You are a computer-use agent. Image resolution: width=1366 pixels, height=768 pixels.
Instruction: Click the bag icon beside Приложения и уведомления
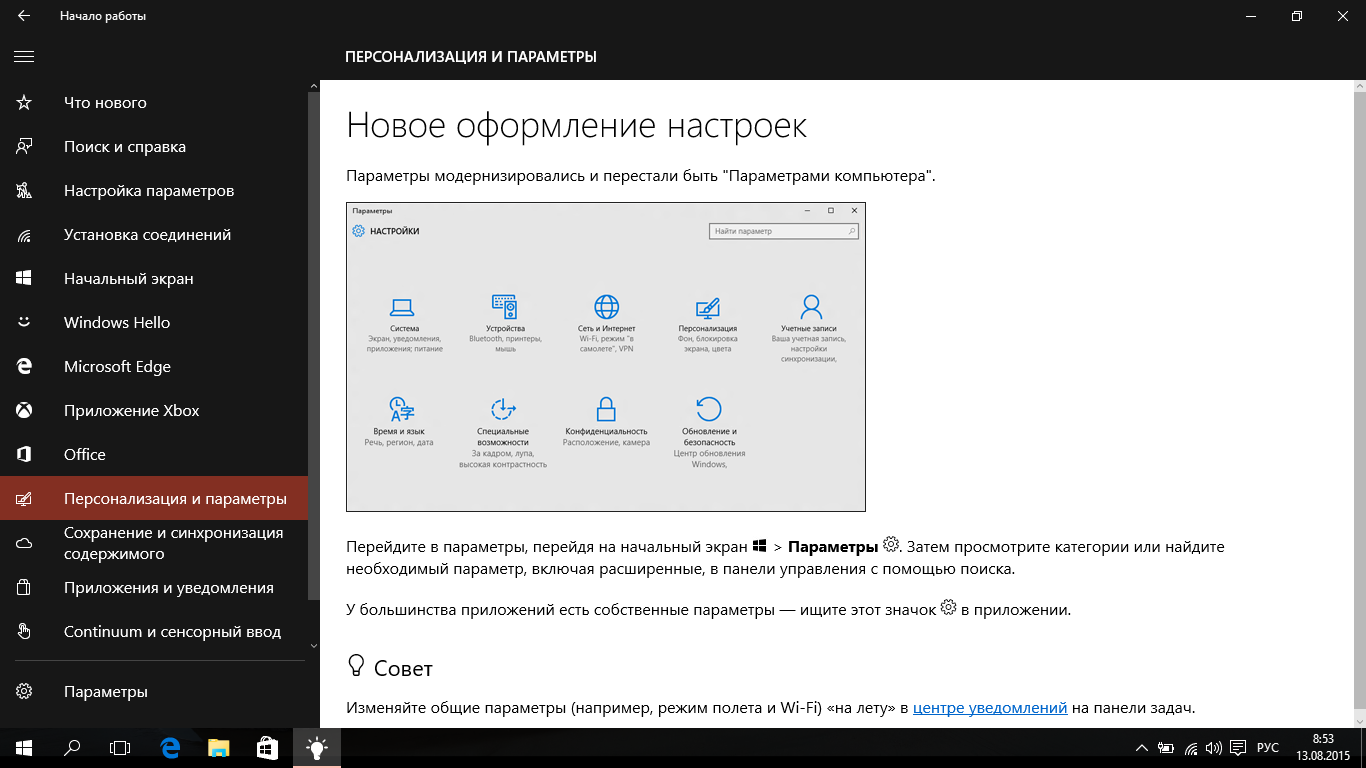point(24,588)
